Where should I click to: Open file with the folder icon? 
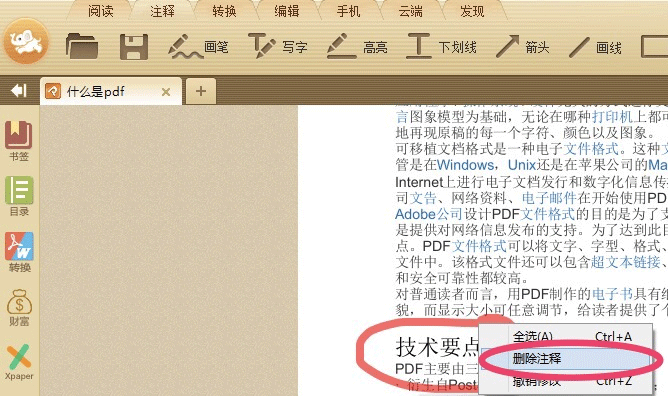pyautogui.click(x=82, y=46)
